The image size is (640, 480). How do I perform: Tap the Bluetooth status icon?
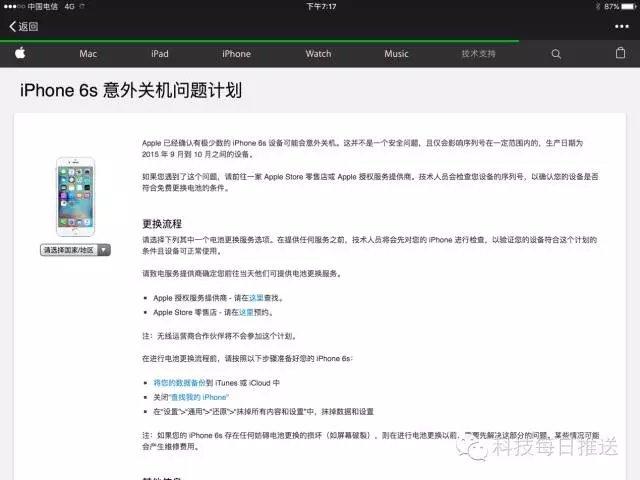click(598, 7)
